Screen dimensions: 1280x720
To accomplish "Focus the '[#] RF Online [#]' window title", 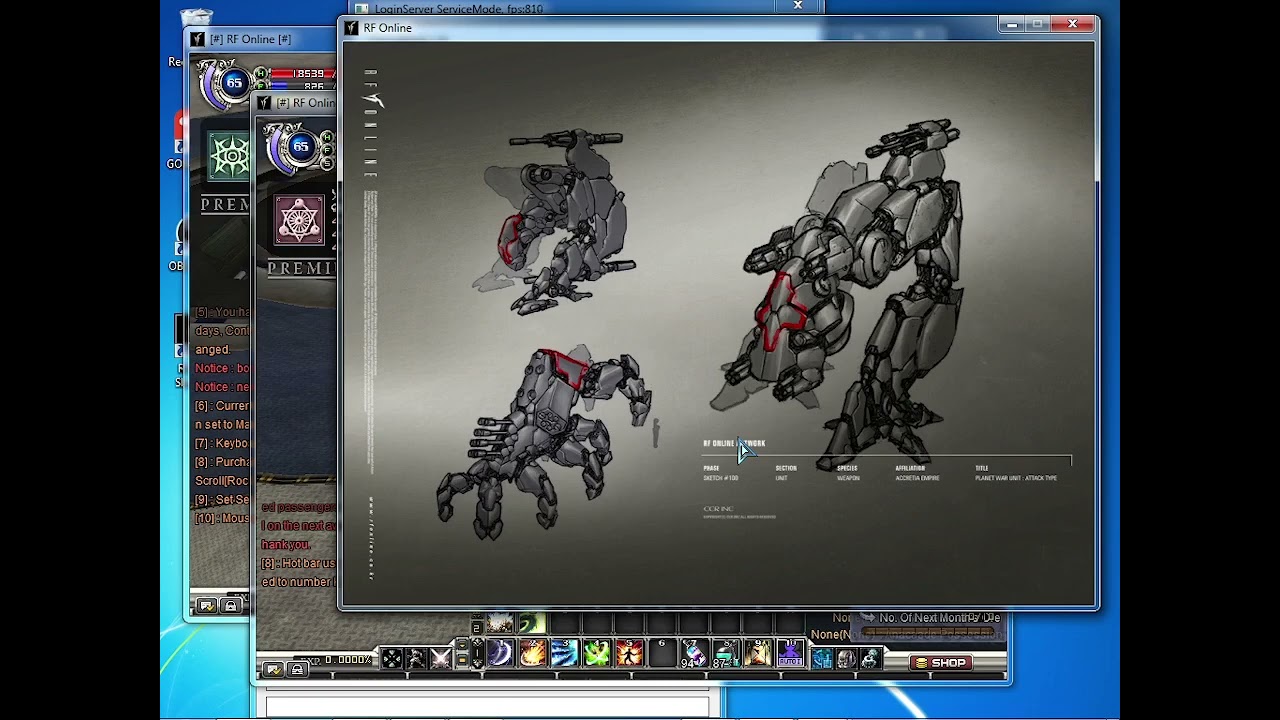I will (x=250, y=39).
